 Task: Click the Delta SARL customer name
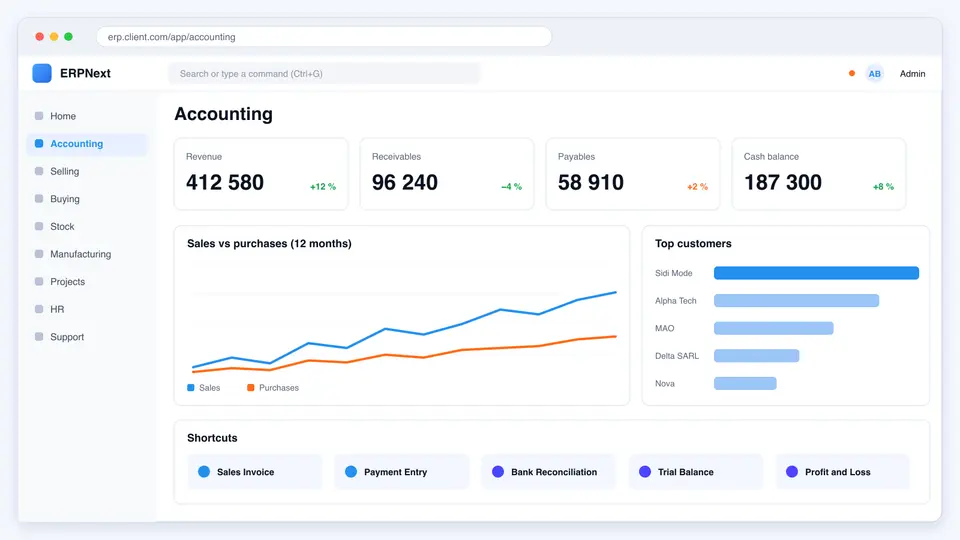677,356
